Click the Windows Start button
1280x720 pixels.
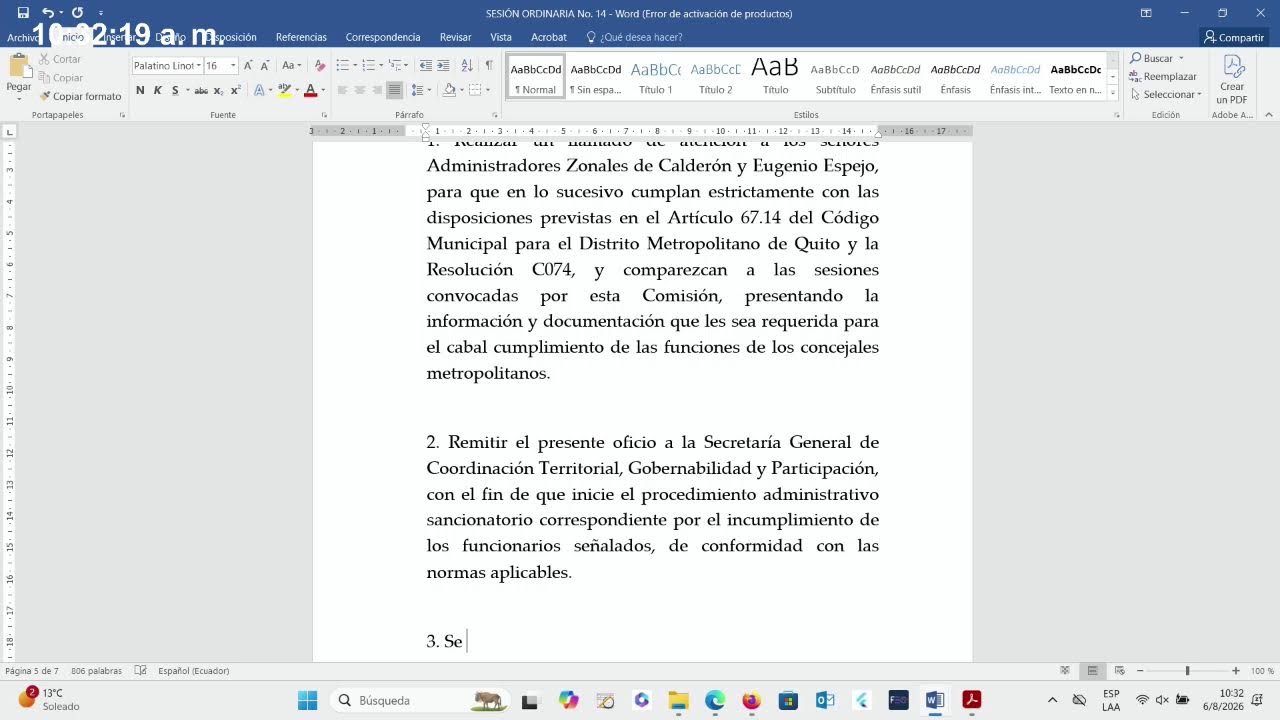pos(307,700)
